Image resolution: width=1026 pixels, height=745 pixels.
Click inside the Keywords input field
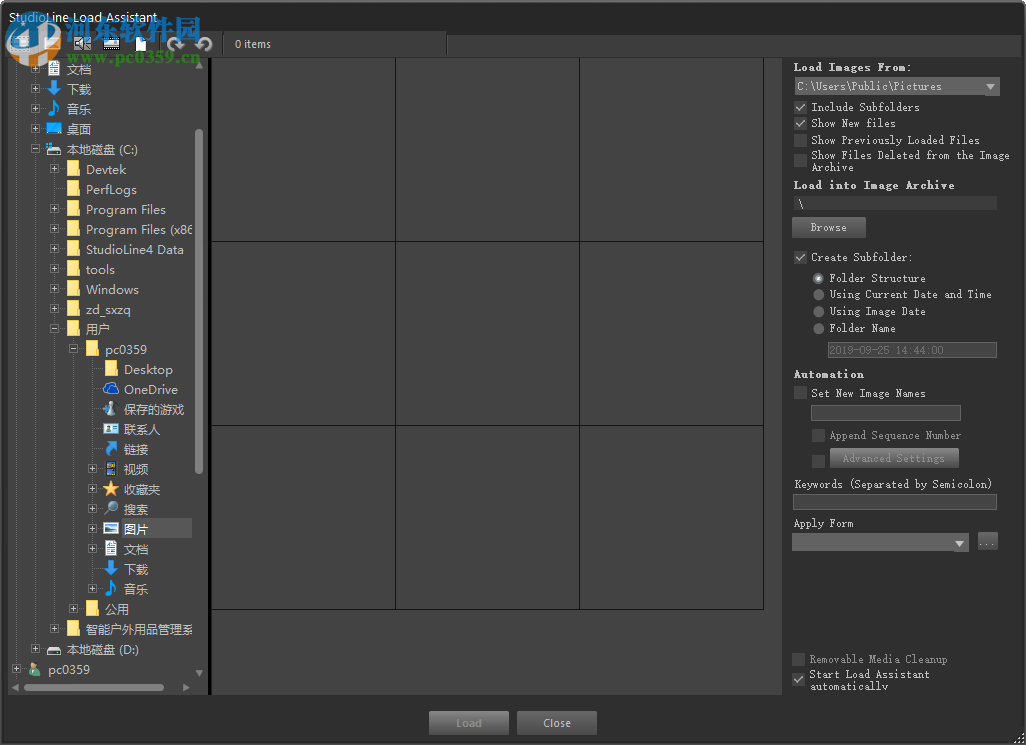pyautogui.click(x=894, y=501)
